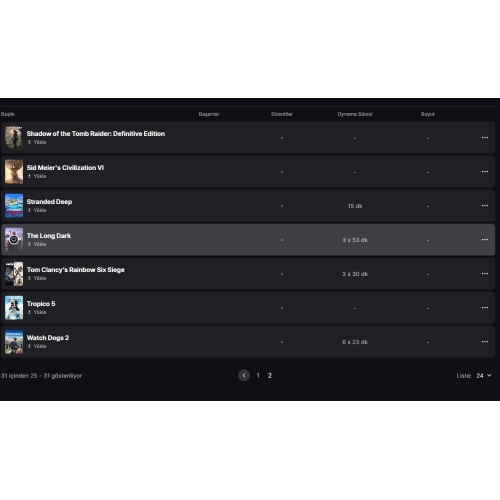Select page 2 in pagination

tap(270, 376)
